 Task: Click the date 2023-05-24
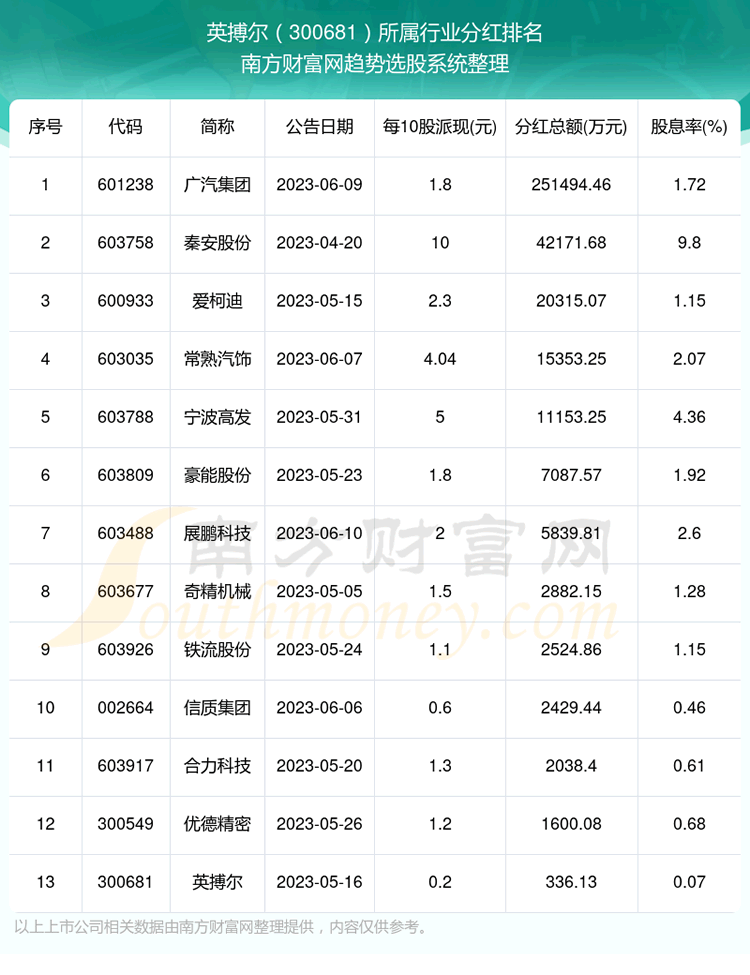320,649
